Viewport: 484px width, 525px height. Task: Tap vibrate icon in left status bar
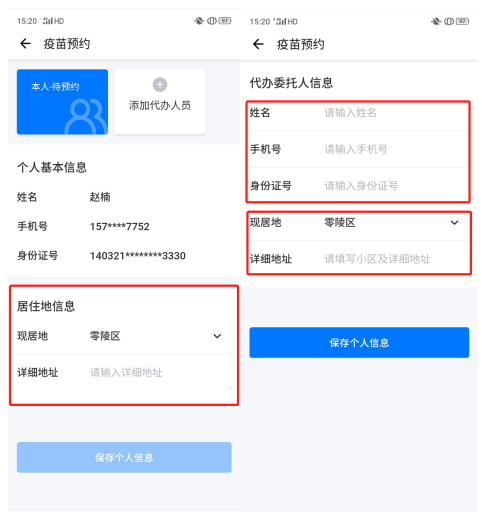(212, 21)
